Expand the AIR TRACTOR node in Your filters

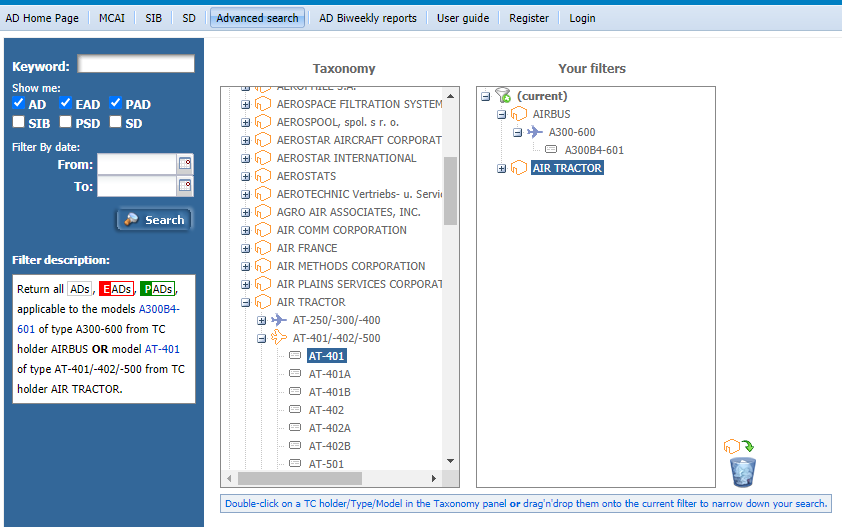pos(502,168)
